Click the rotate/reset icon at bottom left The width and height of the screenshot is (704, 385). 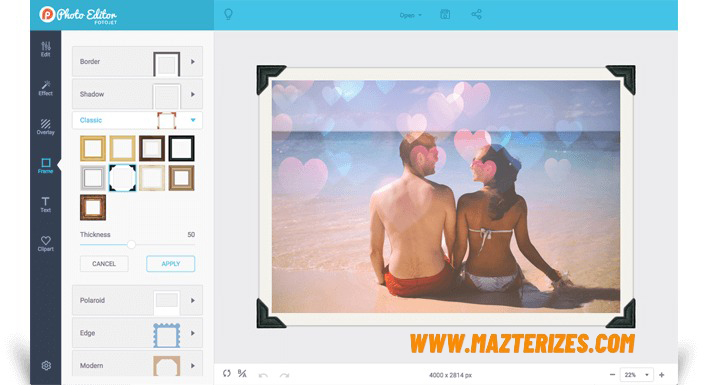coord(227,373)
